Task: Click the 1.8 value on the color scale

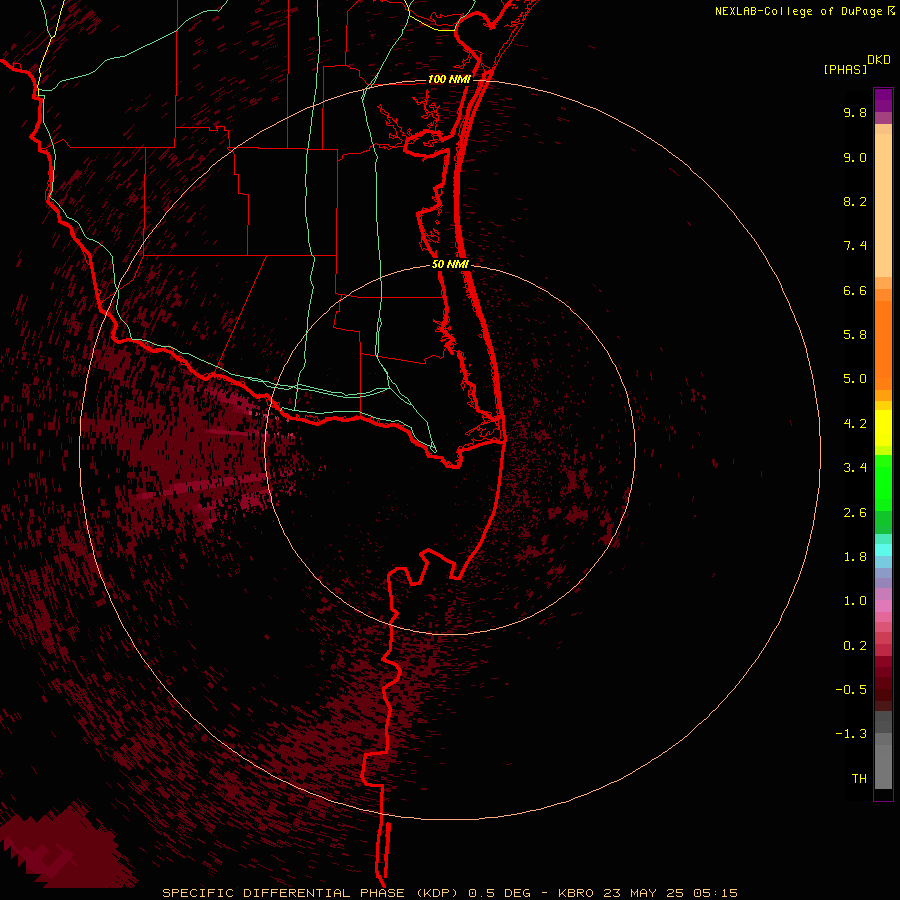Action: click(x=855, y=557)
